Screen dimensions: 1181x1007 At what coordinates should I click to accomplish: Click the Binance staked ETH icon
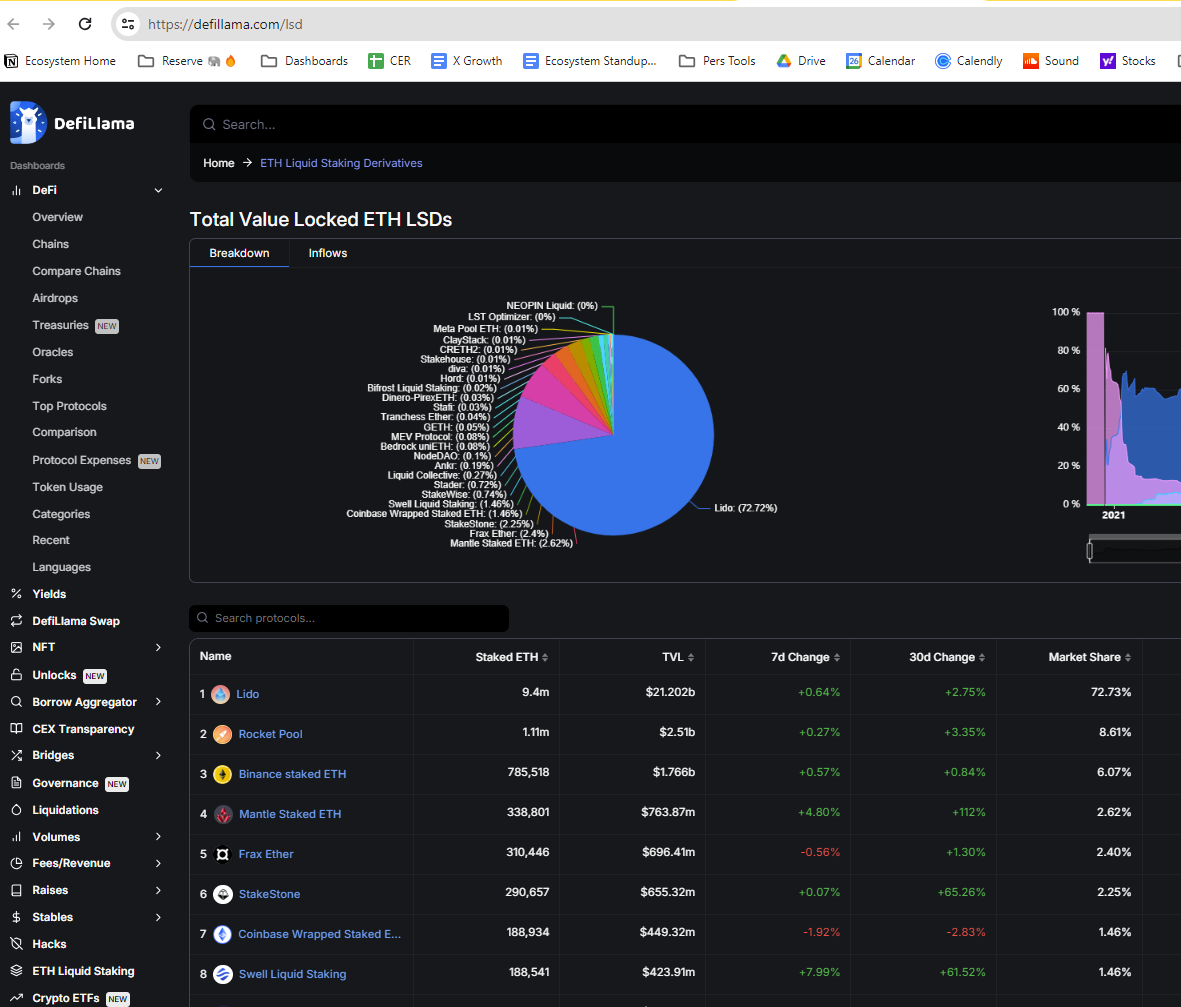[222, 774]
